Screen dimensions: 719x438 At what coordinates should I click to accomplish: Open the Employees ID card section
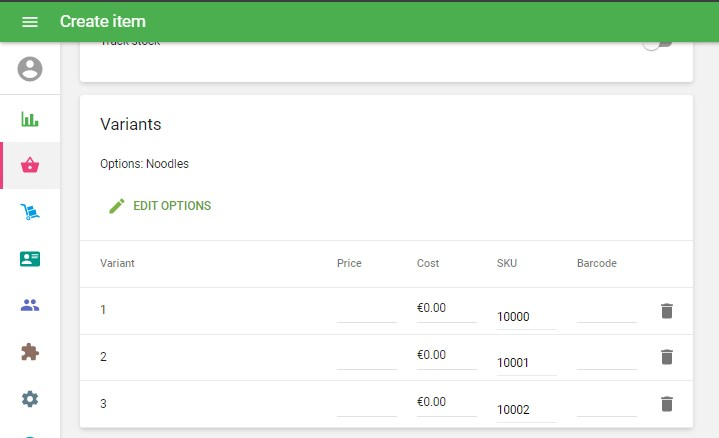[x=30, y=259]
